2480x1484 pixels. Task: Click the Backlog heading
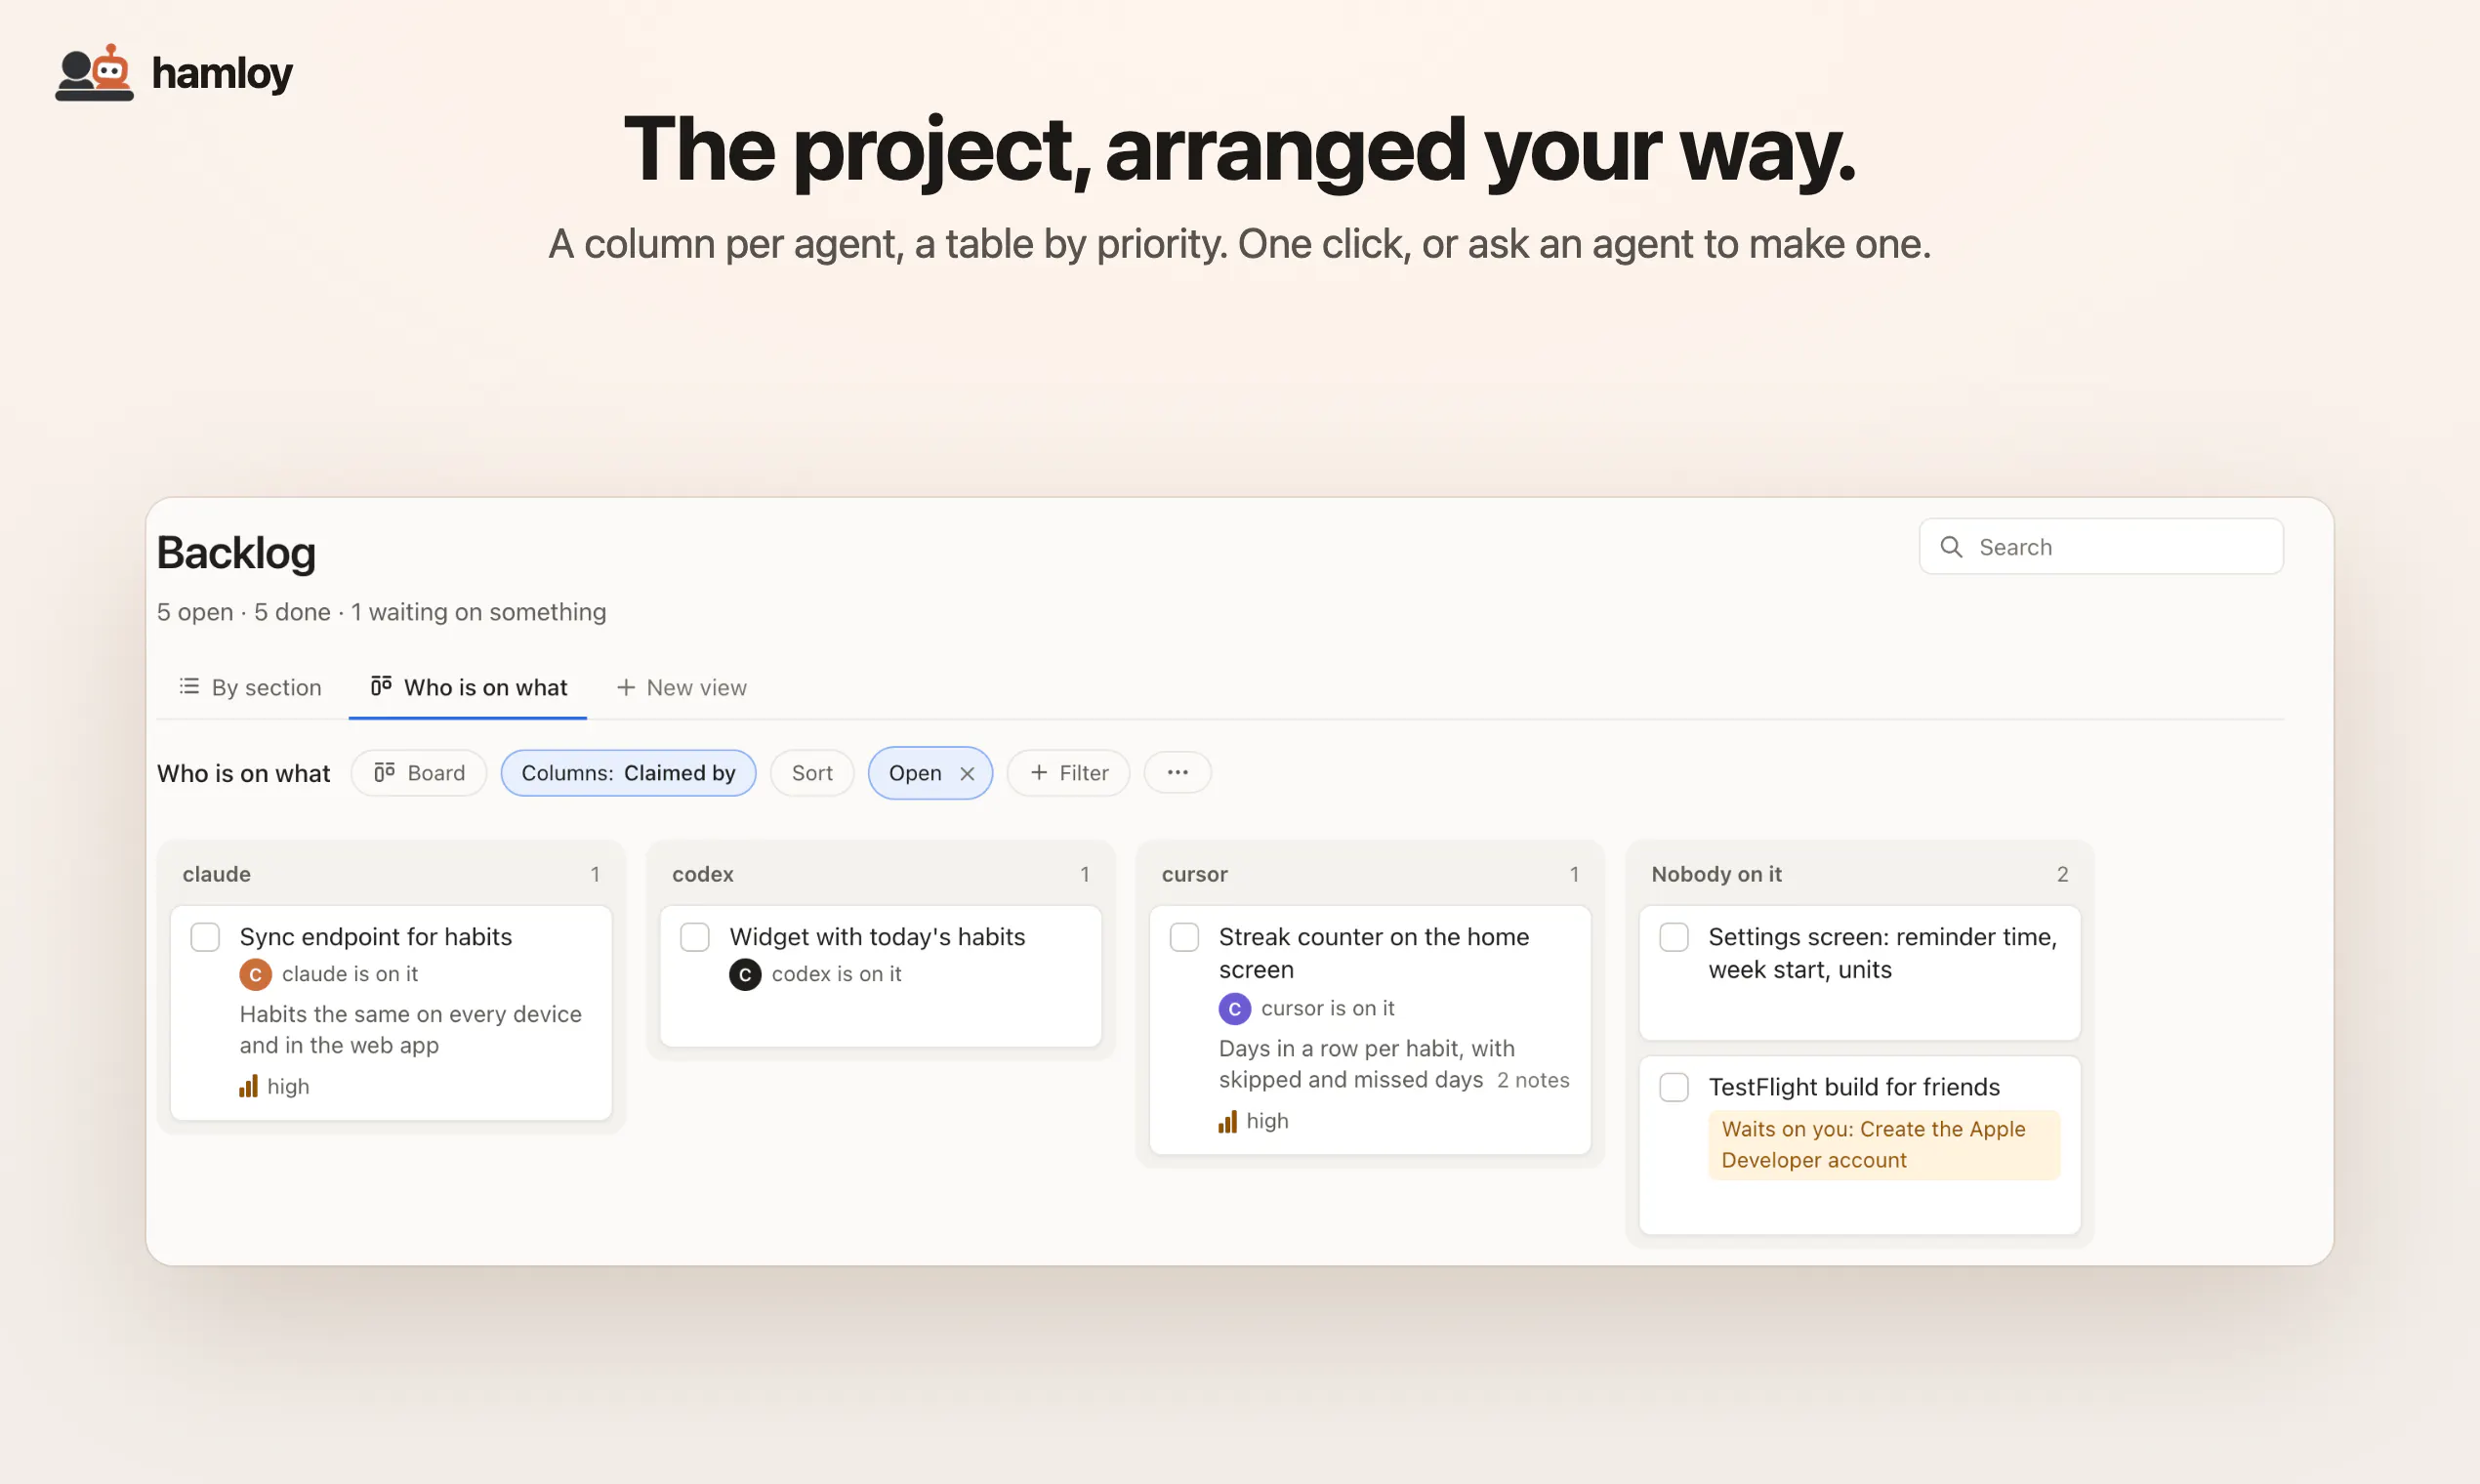[236, 553]
